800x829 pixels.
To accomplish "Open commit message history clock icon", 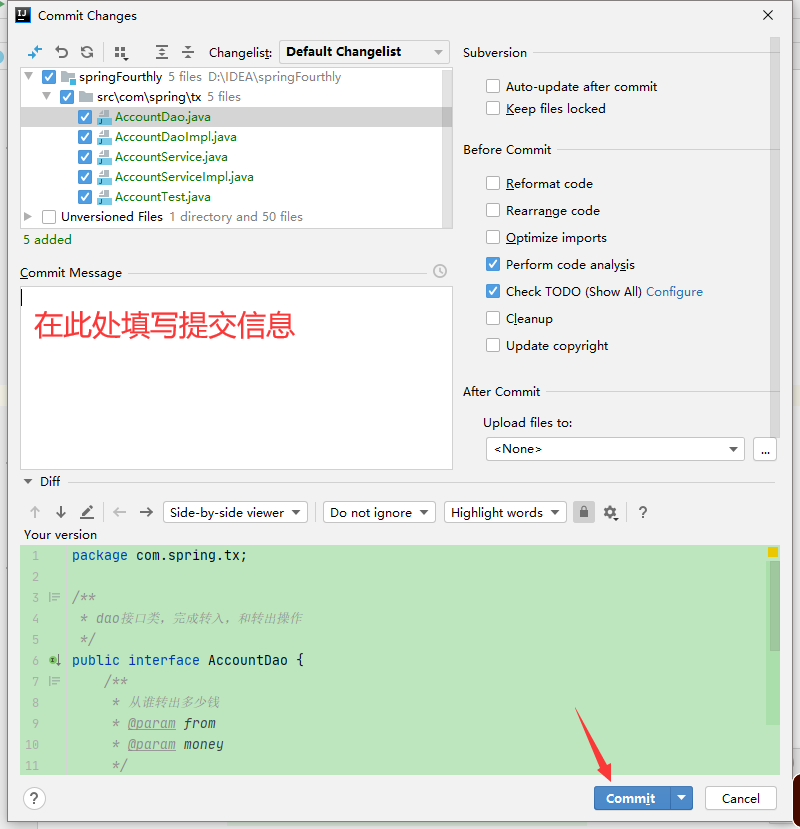I will (x=440, y=271).
